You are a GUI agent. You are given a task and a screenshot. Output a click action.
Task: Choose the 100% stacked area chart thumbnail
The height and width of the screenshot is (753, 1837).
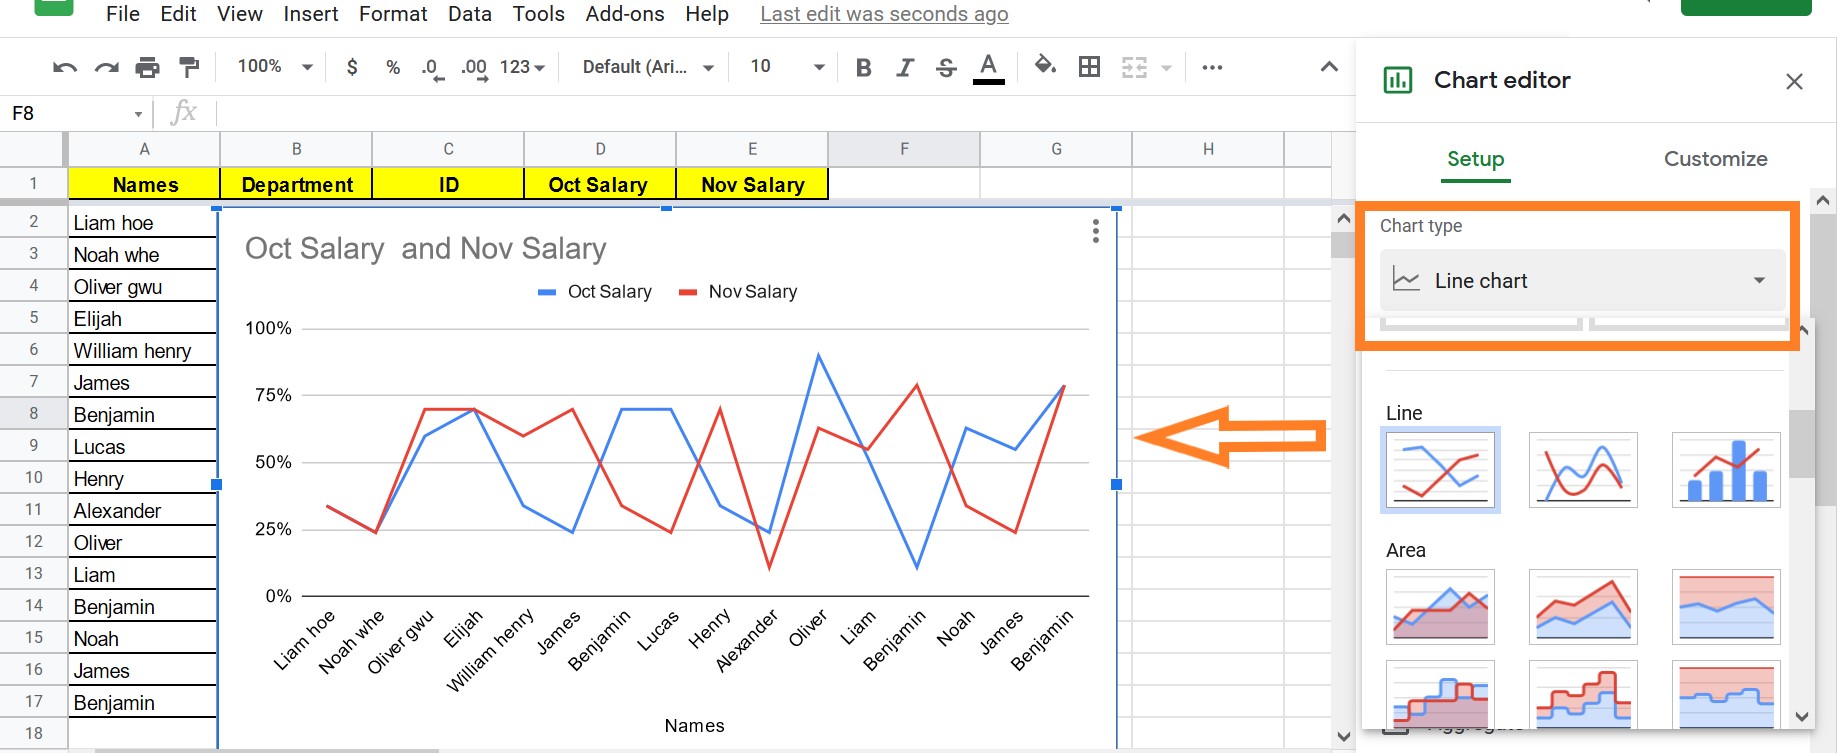(1726, 606)
